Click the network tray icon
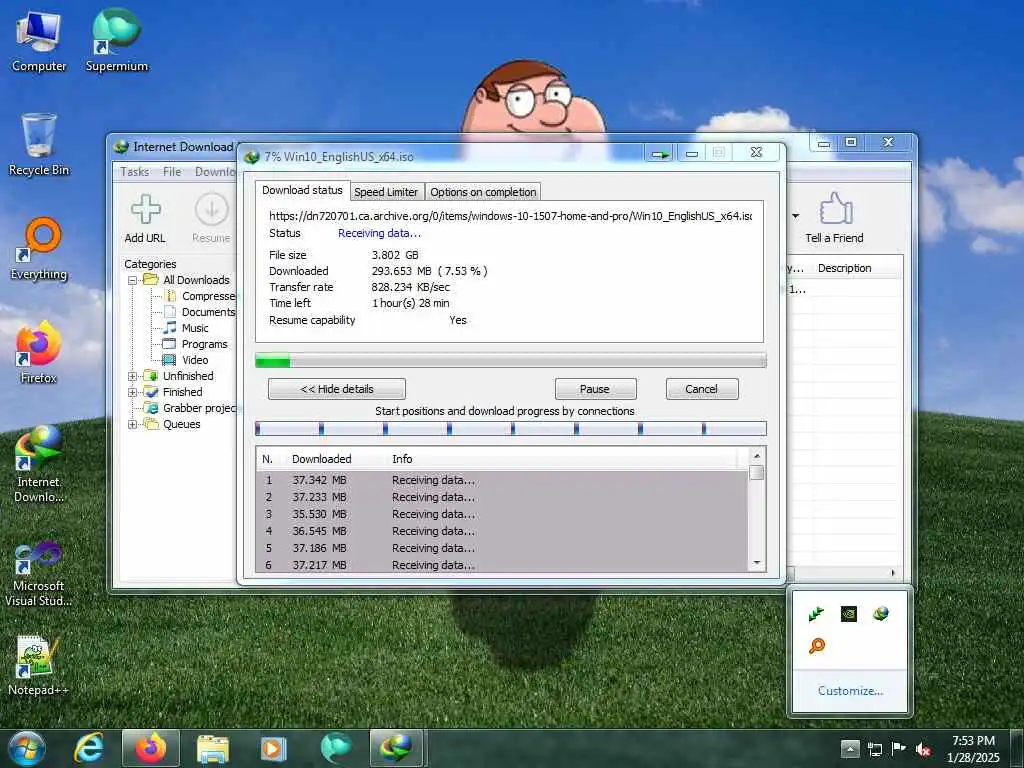The width and height of the screenshot is (1024, 768). coord(874,750)
